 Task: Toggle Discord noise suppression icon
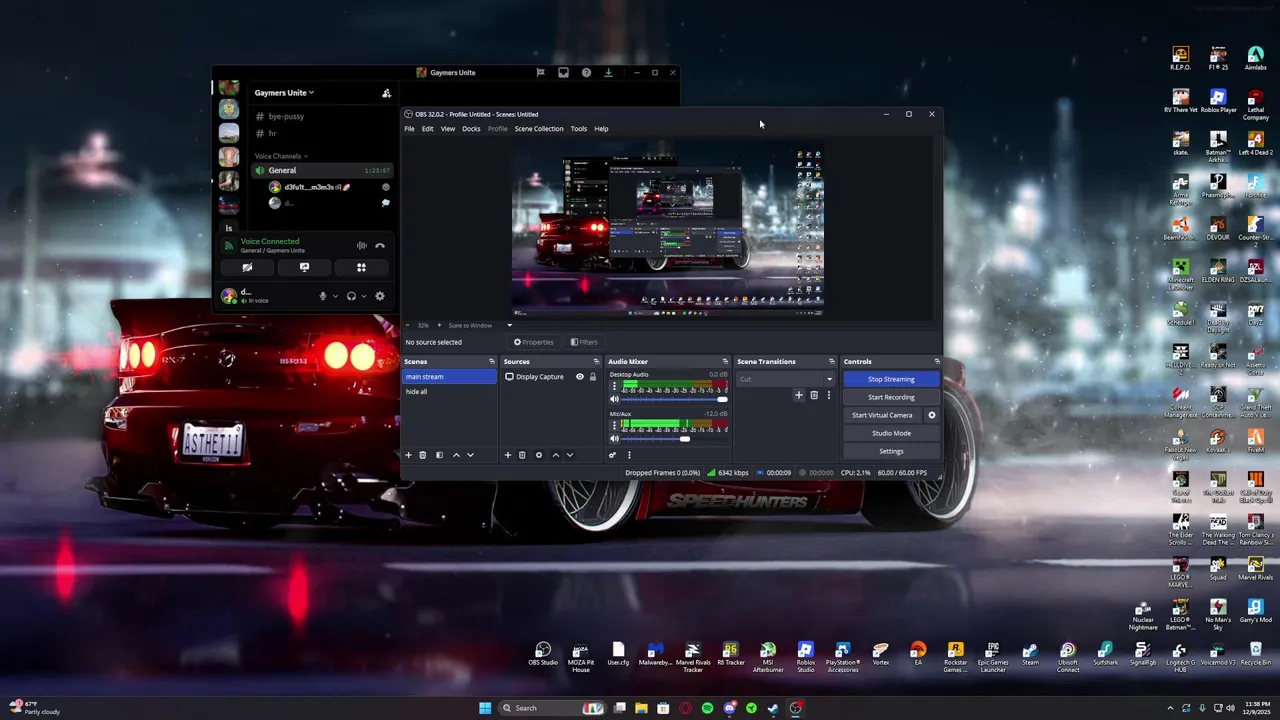[x=361, y=245]
